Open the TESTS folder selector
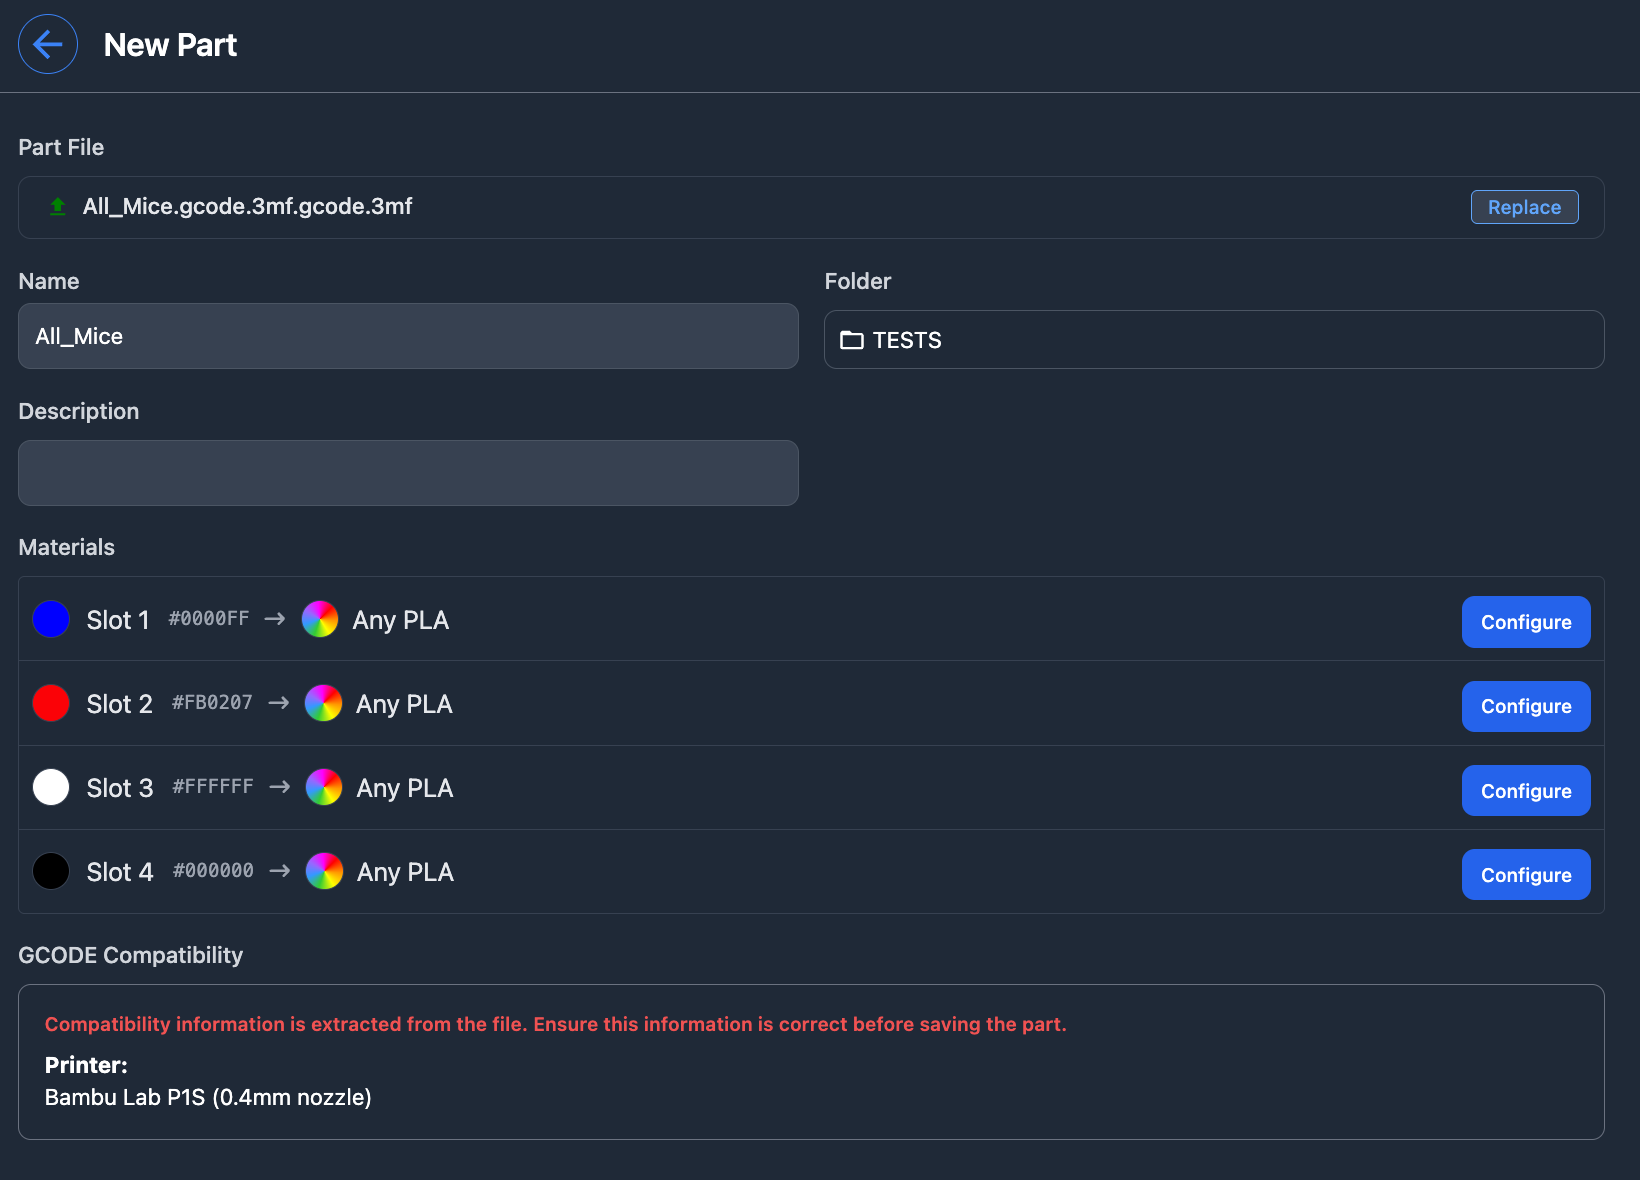The image size is (1640, 1180). coord(1213,340)
